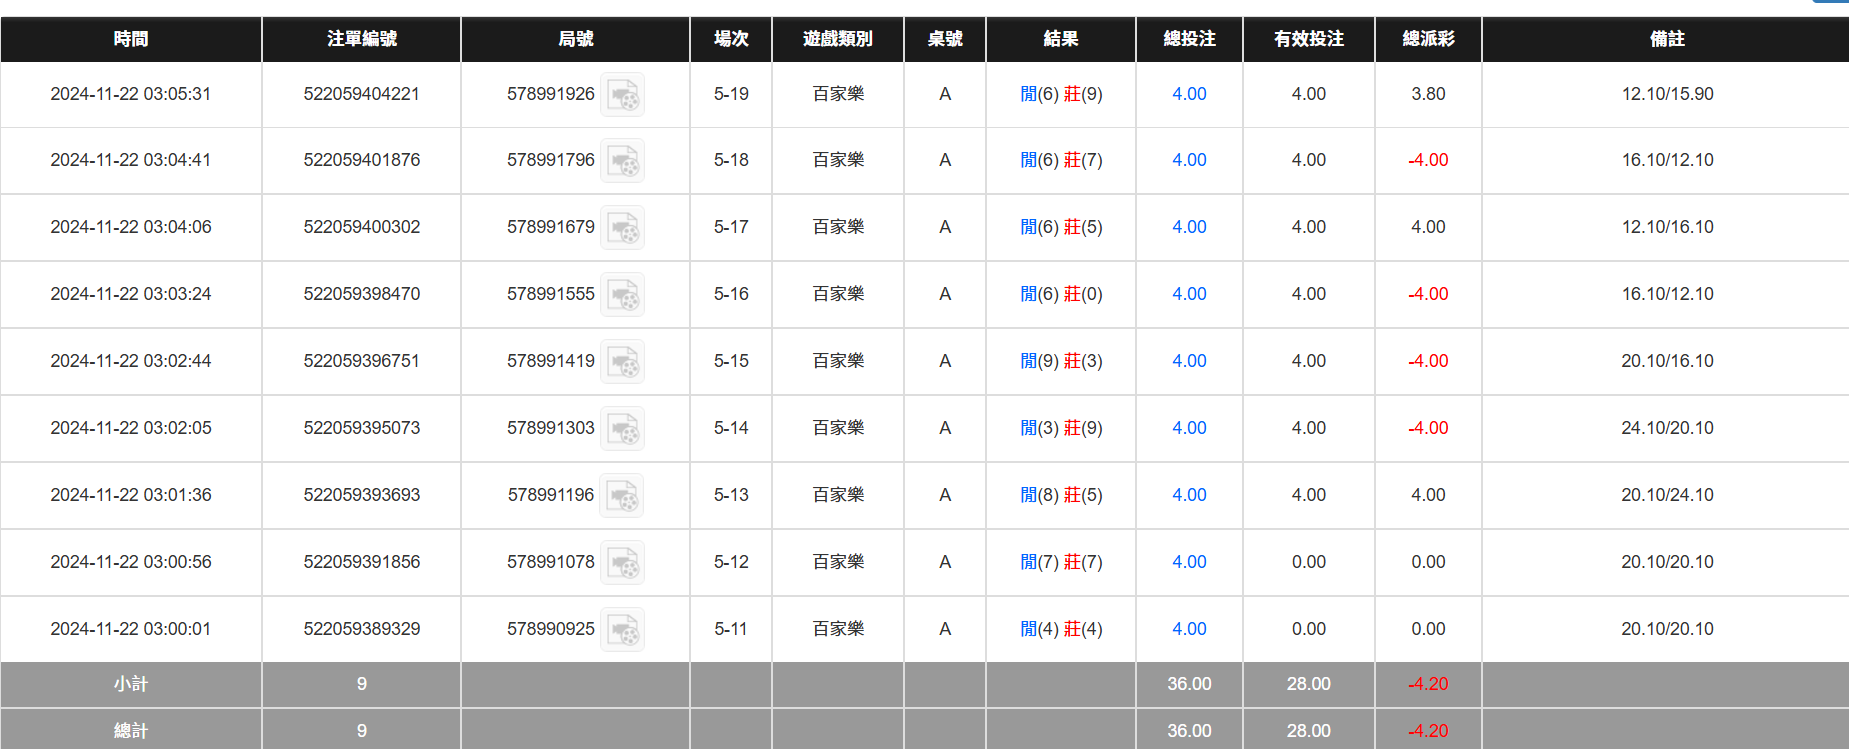Image resolution: width=1849 pixels, height=749 pixels.
Task: Open video replay icon for round 578991926
Action: [x=622, y=95]
